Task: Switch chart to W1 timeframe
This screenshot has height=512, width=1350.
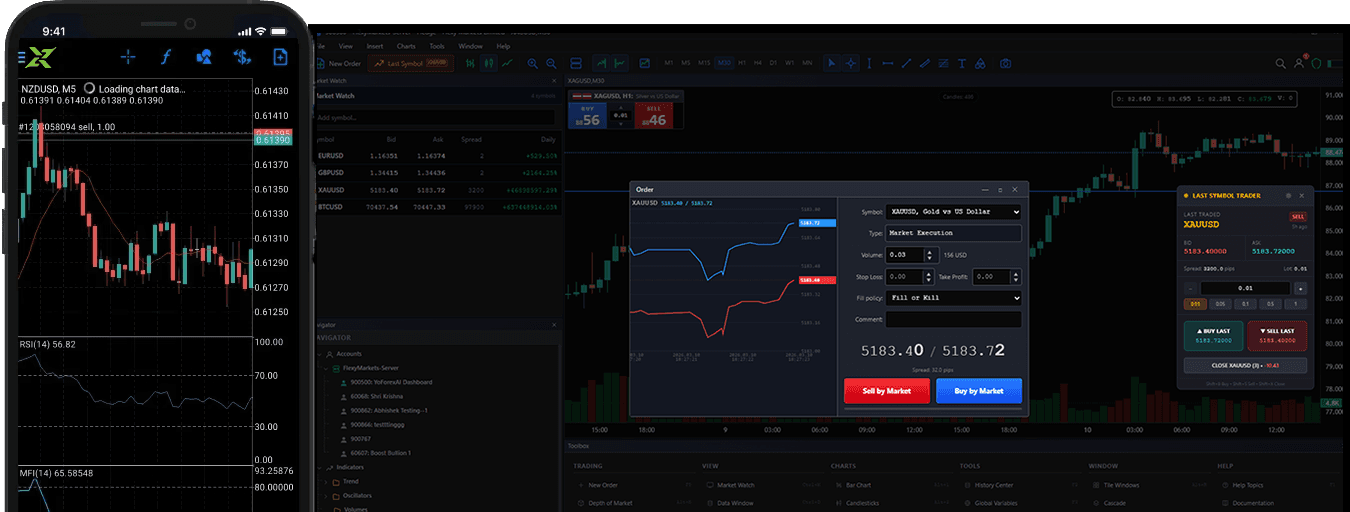Action: 789,63
